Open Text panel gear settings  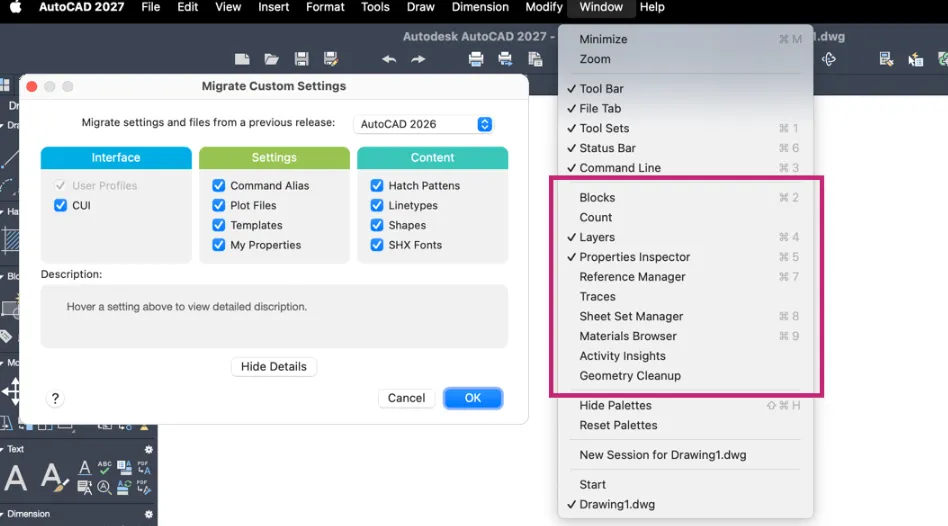pos(149,449)
